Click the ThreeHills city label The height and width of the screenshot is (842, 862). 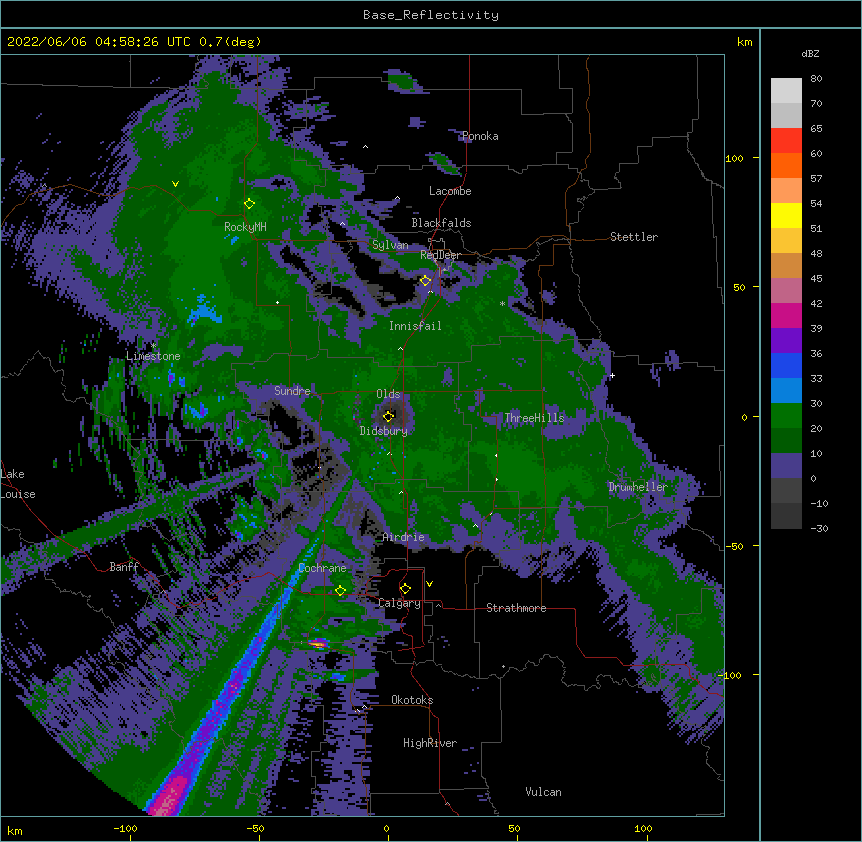click(x=534, y=418)
